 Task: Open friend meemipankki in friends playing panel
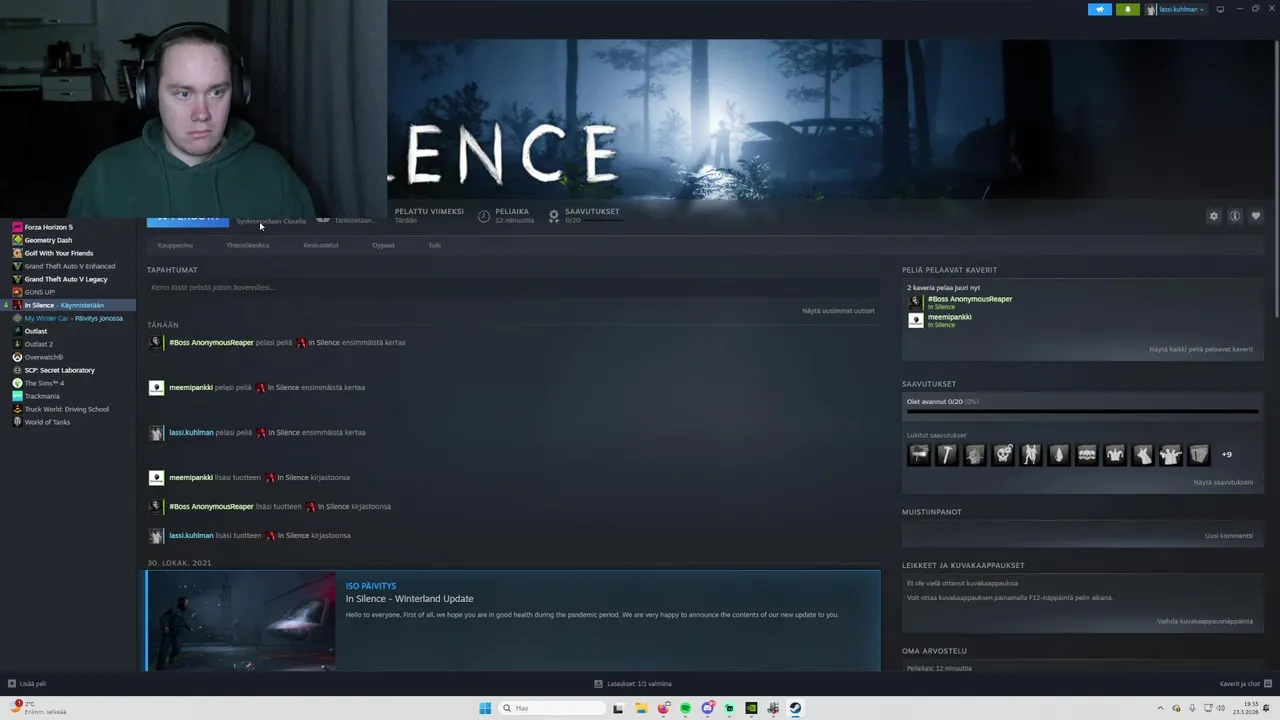(x=949, y=317)
